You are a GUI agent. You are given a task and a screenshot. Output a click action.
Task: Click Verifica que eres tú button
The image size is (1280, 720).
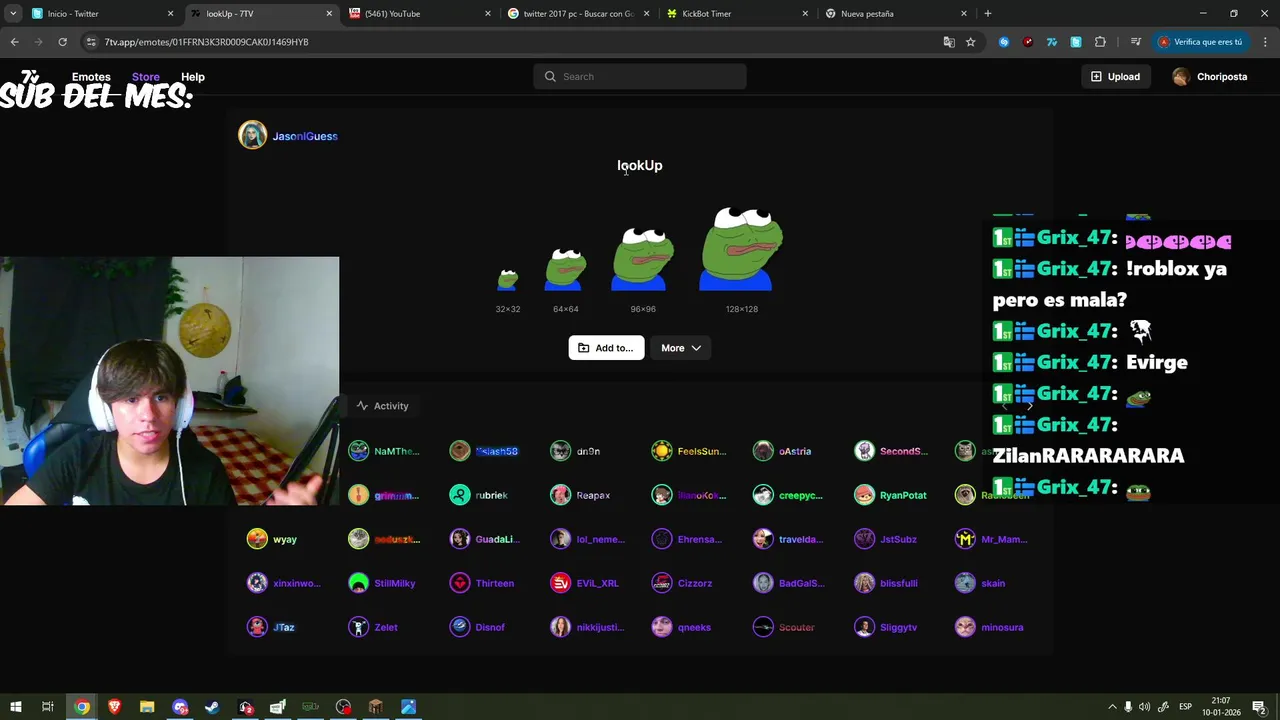click(1200, 42)
